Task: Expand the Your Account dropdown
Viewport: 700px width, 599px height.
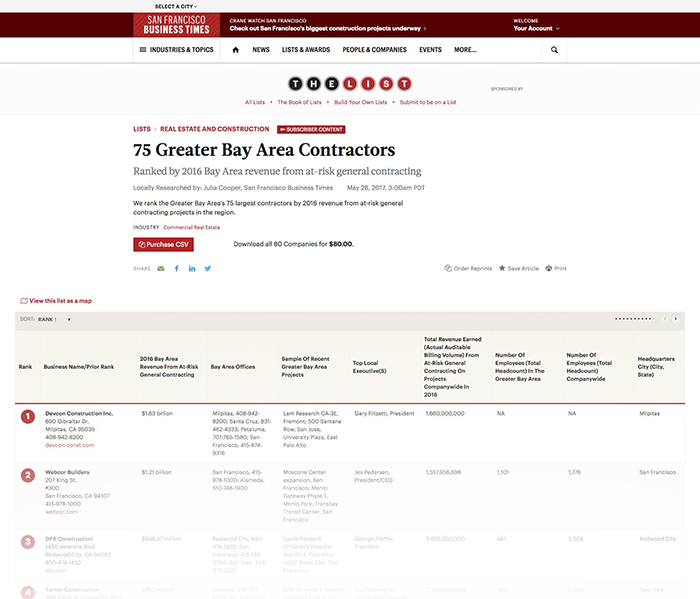Action: [x=536, y=29]
